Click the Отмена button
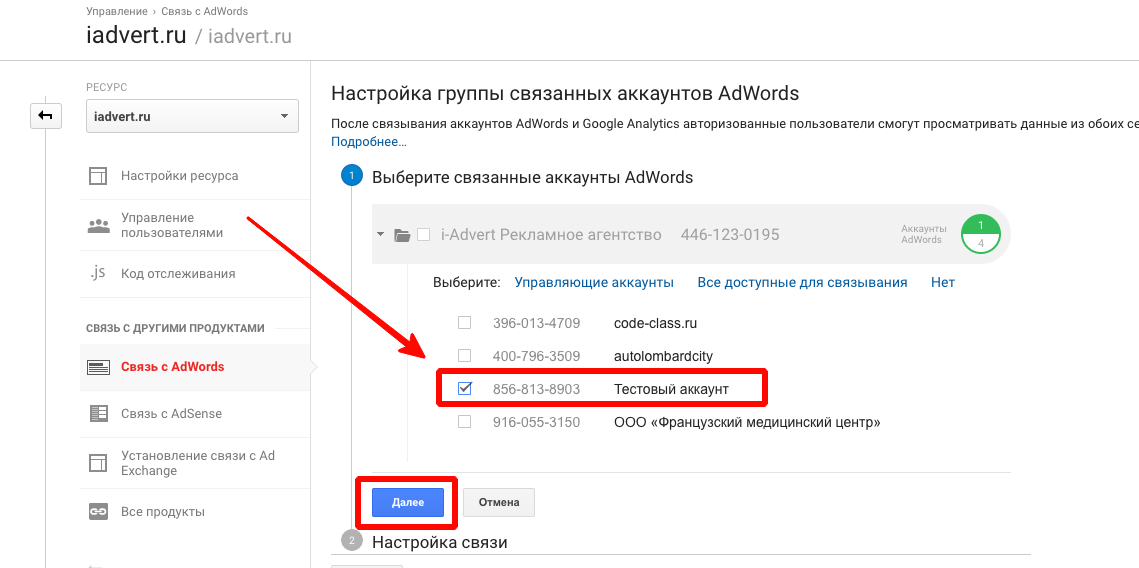The width and height of the screenshot is (1139, 568). click(x=499, y=502)
